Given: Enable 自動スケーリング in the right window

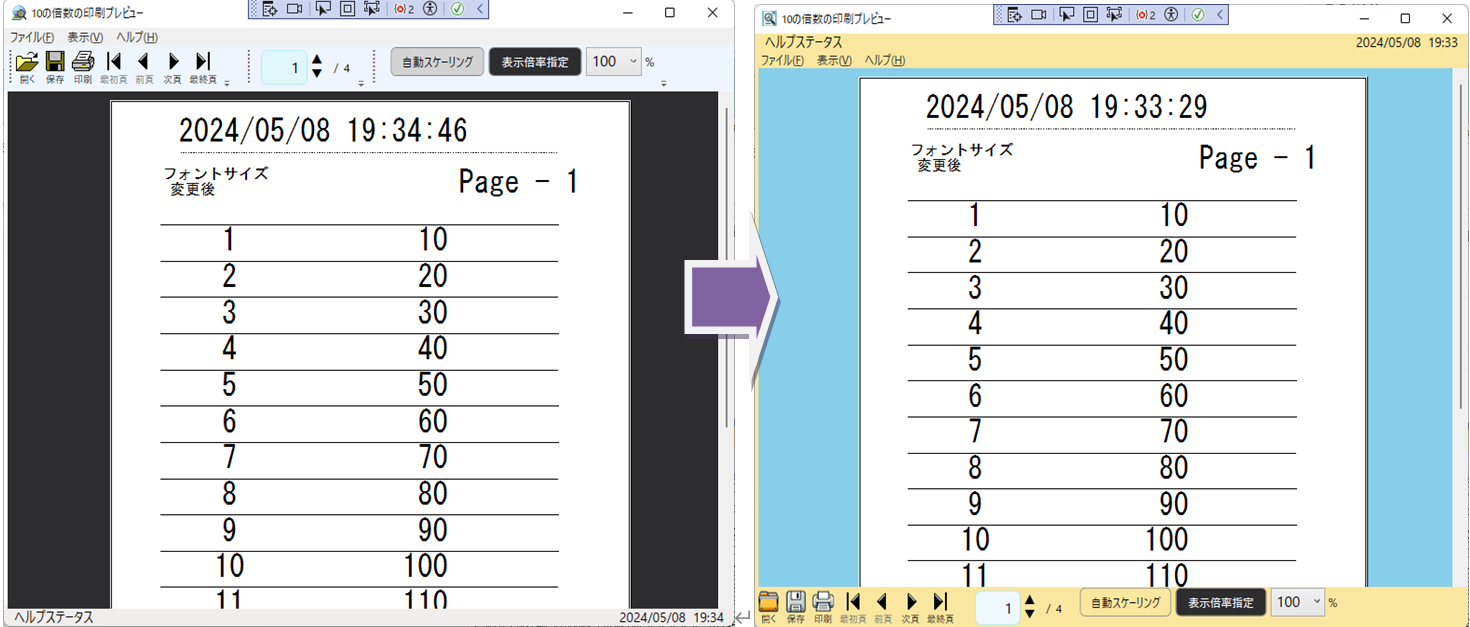Looking at the screenshot, I should click(1125, 603).
